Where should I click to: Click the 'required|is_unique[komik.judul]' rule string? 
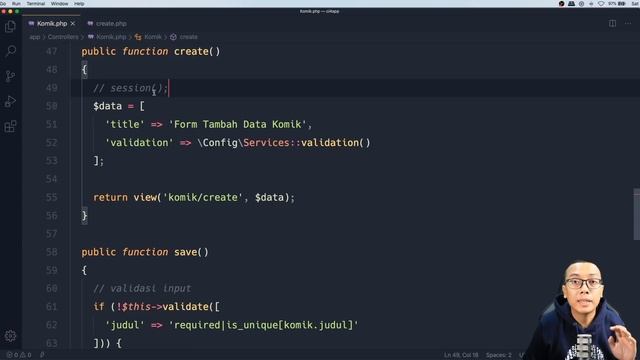pos(264,325)
